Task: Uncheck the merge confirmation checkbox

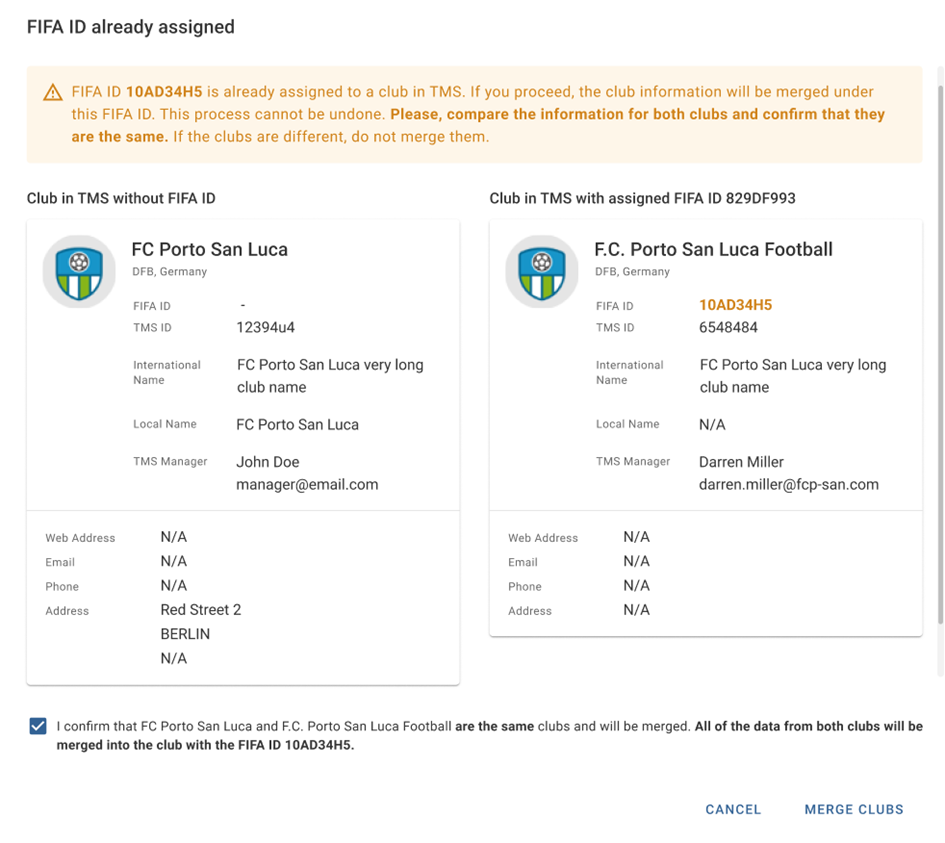Action: [x=38, y=726]
